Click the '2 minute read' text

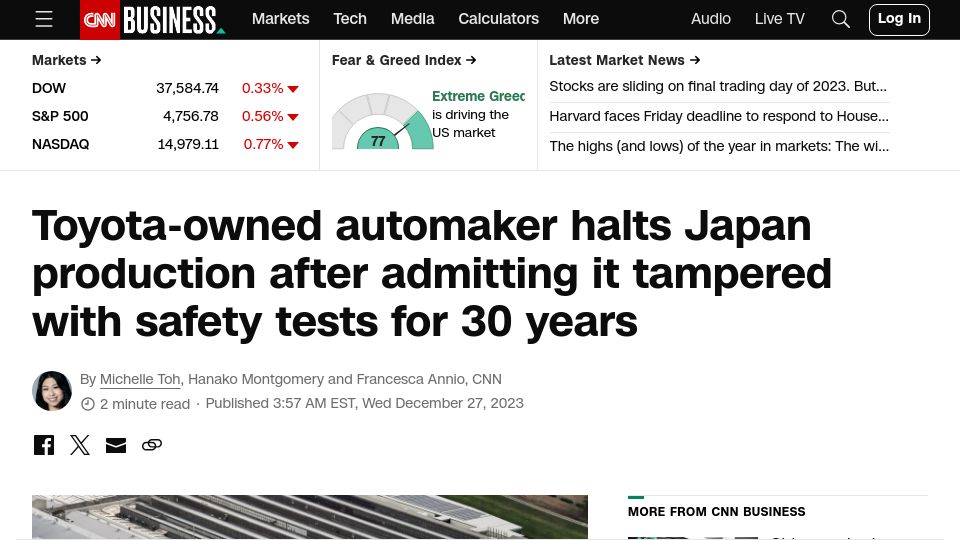[145, 404]
